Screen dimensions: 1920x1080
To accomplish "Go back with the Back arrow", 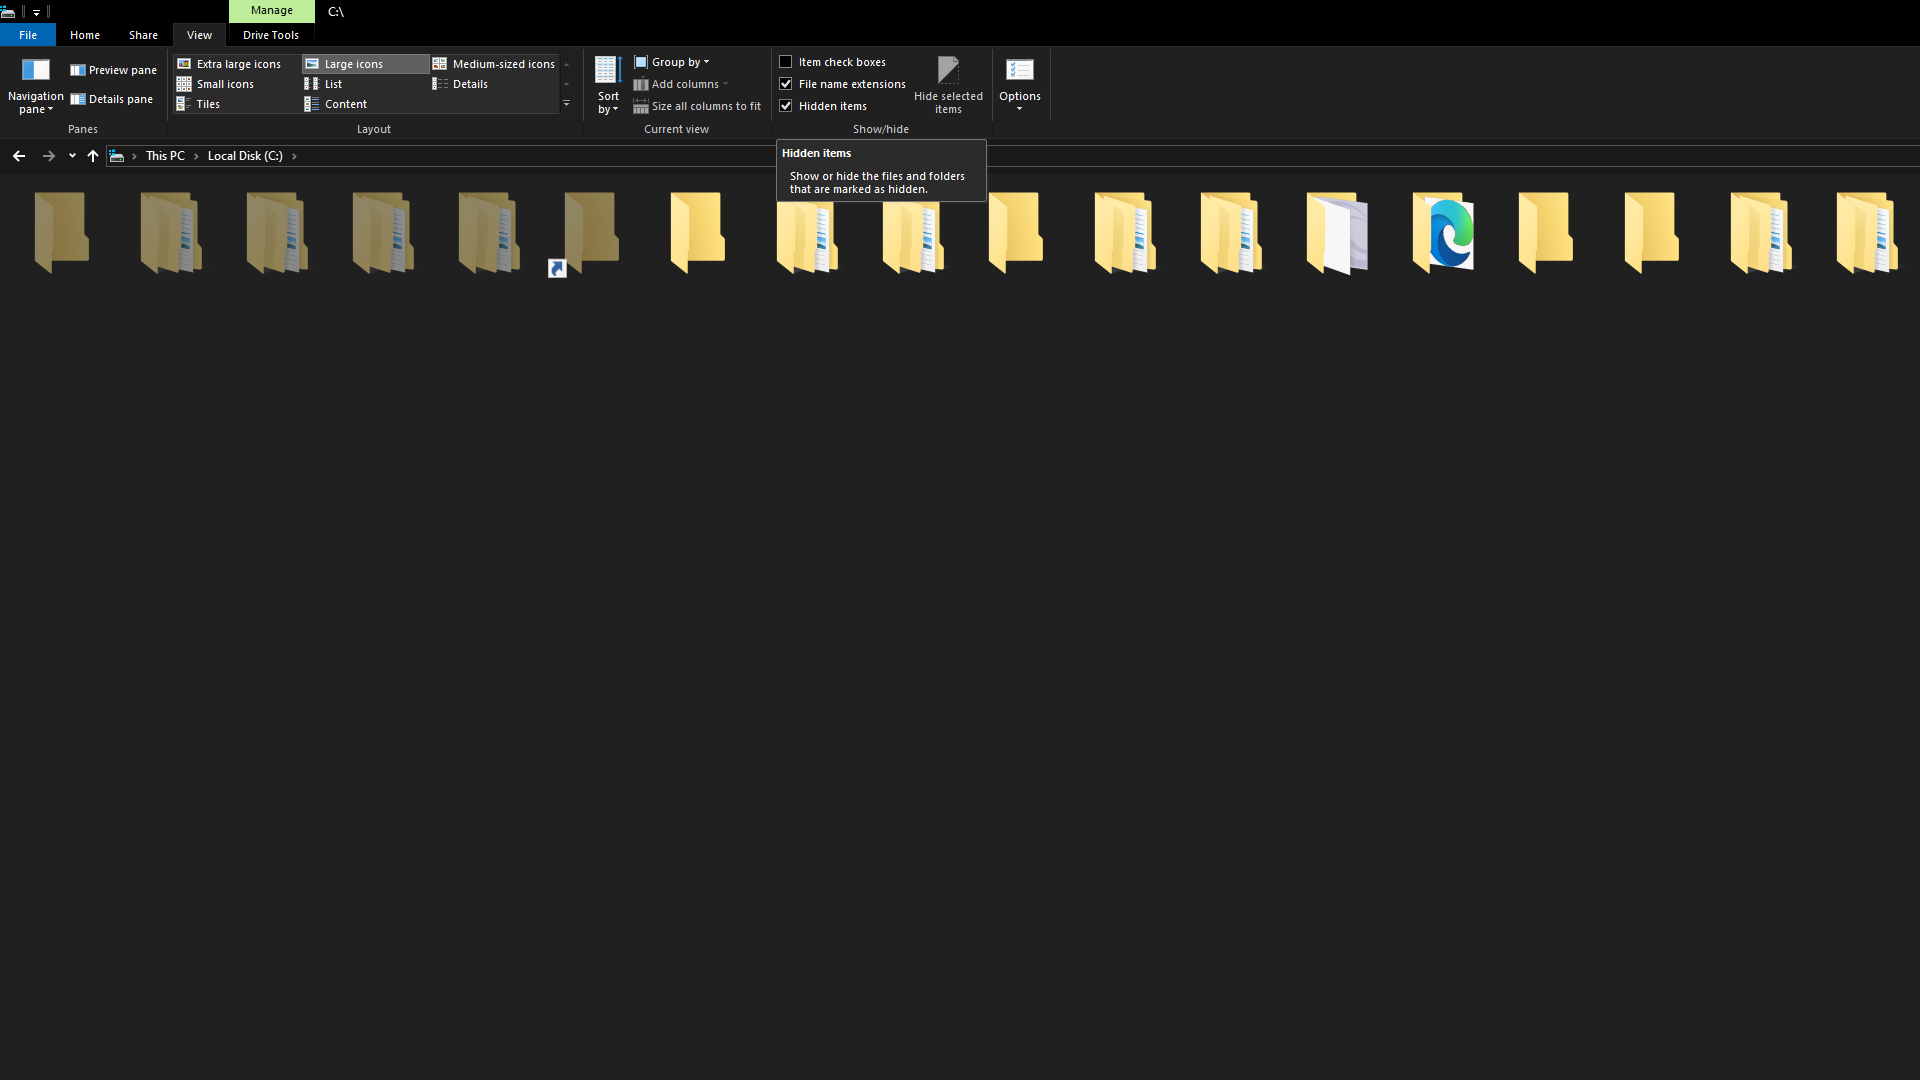I will point(19,156).
